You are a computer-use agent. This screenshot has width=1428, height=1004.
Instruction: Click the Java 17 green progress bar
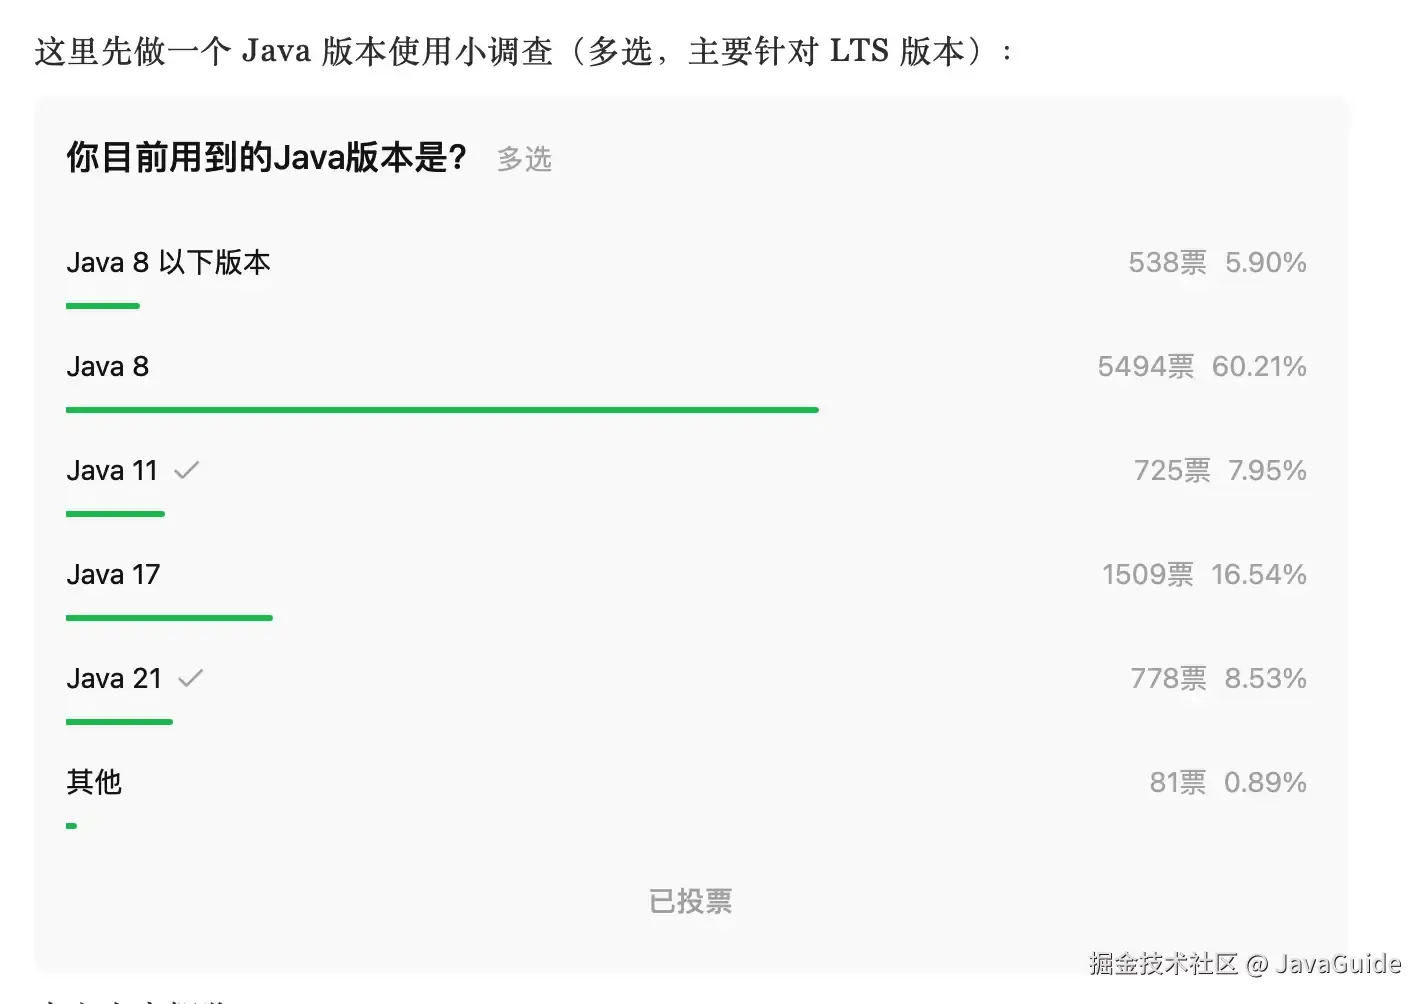[169, 618]
